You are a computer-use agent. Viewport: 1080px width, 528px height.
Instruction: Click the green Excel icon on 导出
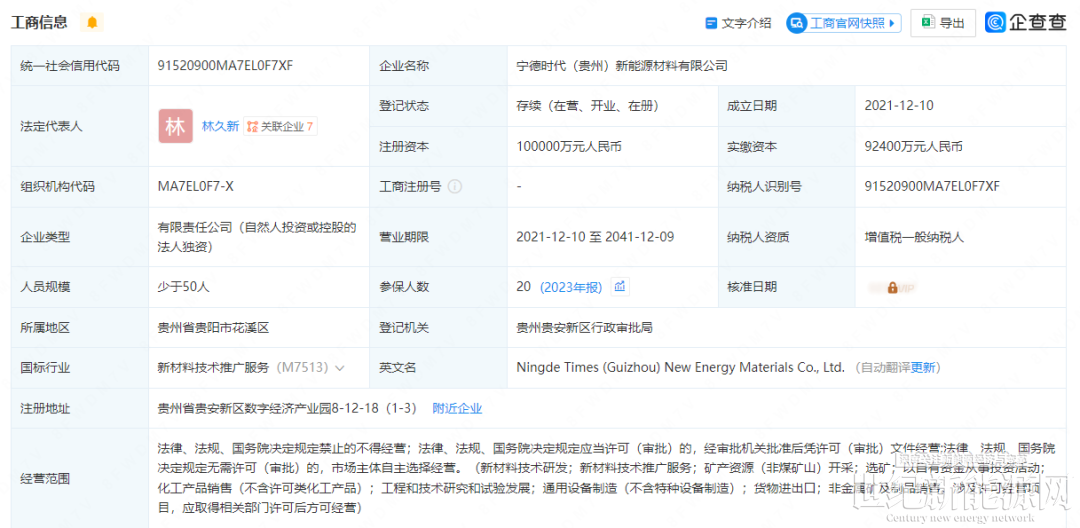point(927,23)
